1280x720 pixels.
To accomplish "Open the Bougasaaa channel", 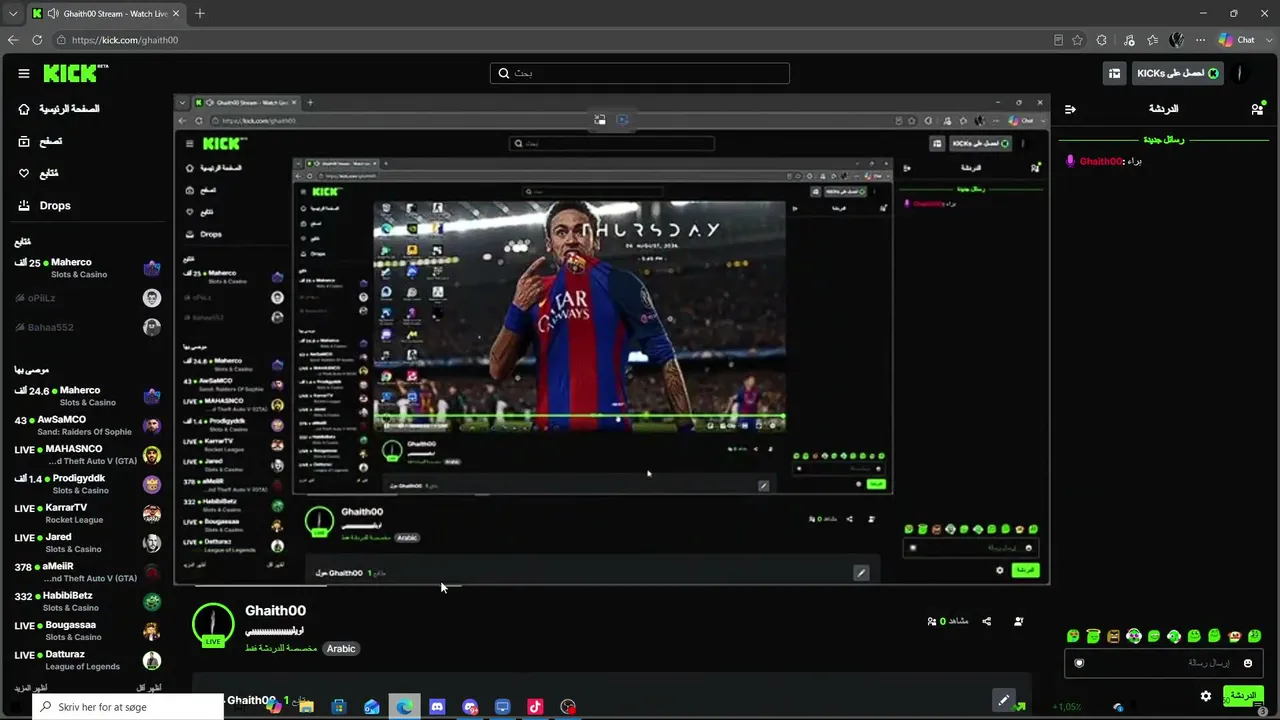I will pos(88,631).
